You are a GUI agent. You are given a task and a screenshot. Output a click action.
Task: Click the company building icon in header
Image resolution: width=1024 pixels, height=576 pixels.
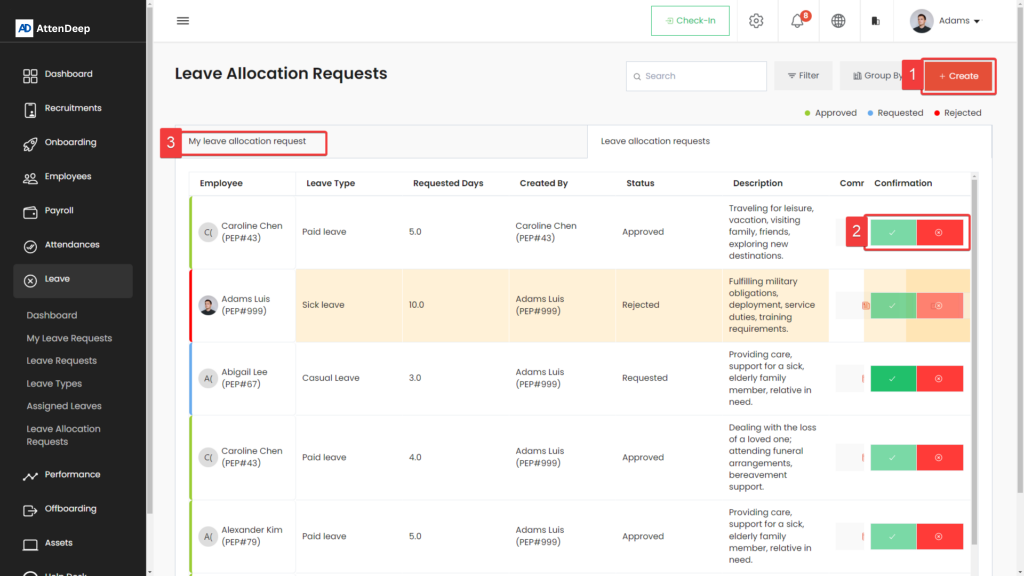[876, 21]
